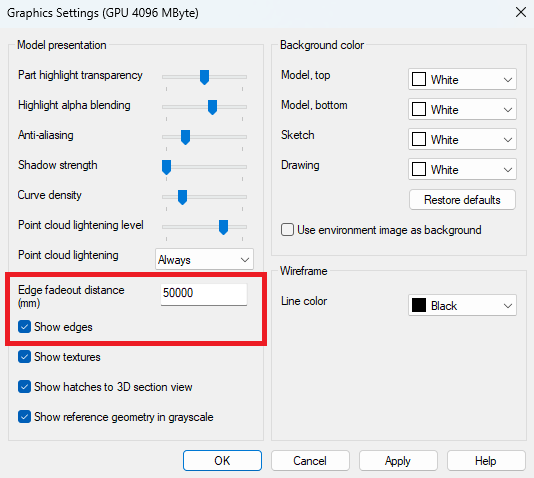Uncheck Show reference geometry in grayscale
The width and height of the screenshot is (534, 478).
coord(25,417)
